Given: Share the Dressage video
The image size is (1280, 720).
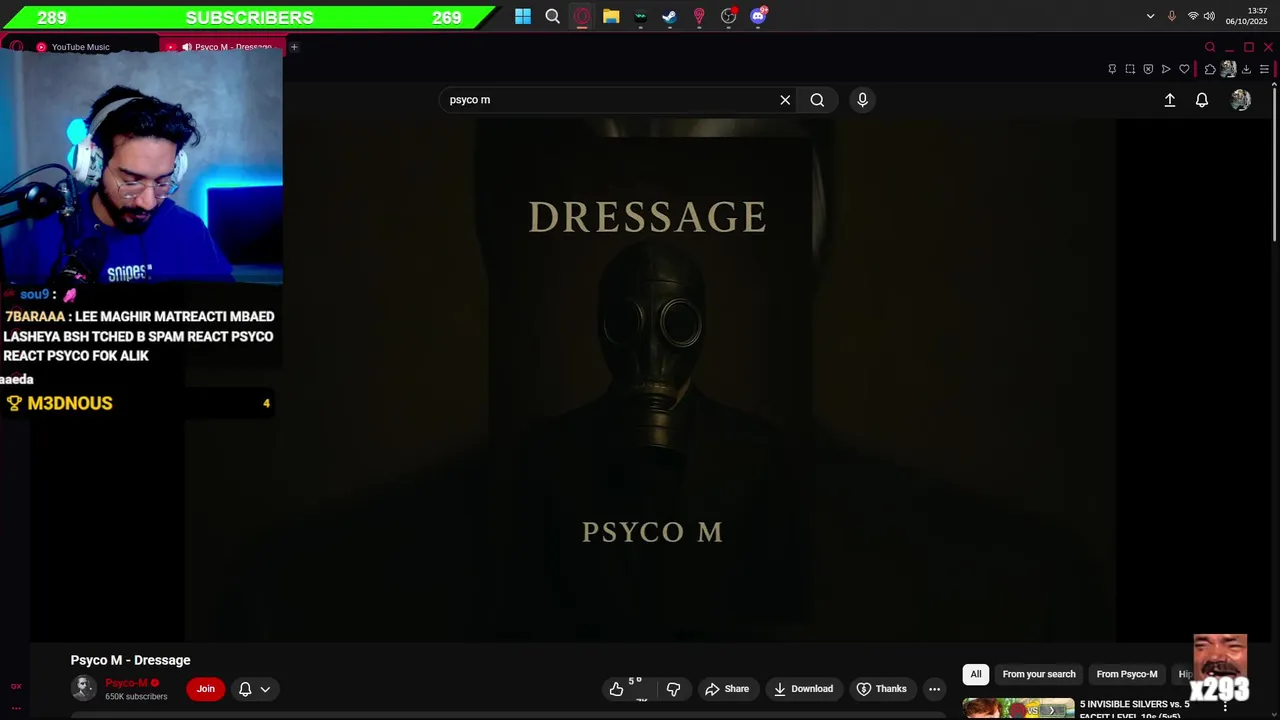Looking at the screenshot, I should (x=727, y=689).
